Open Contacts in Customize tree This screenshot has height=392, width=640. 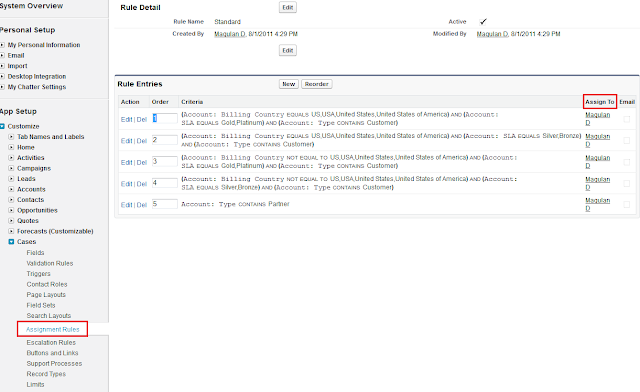(31, 200)
